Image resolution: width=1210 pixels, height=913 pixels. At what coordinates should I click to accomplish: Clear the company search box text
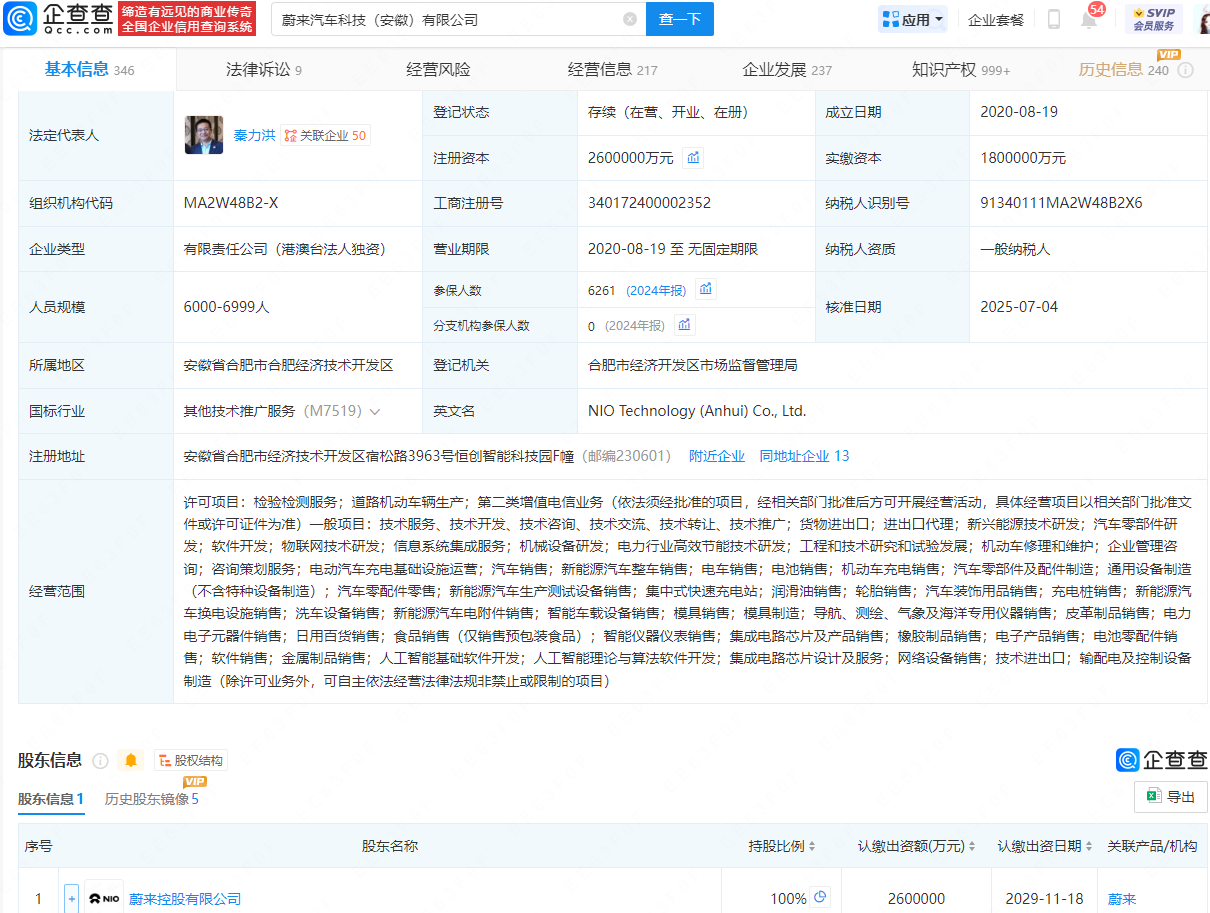click(630, 19)
